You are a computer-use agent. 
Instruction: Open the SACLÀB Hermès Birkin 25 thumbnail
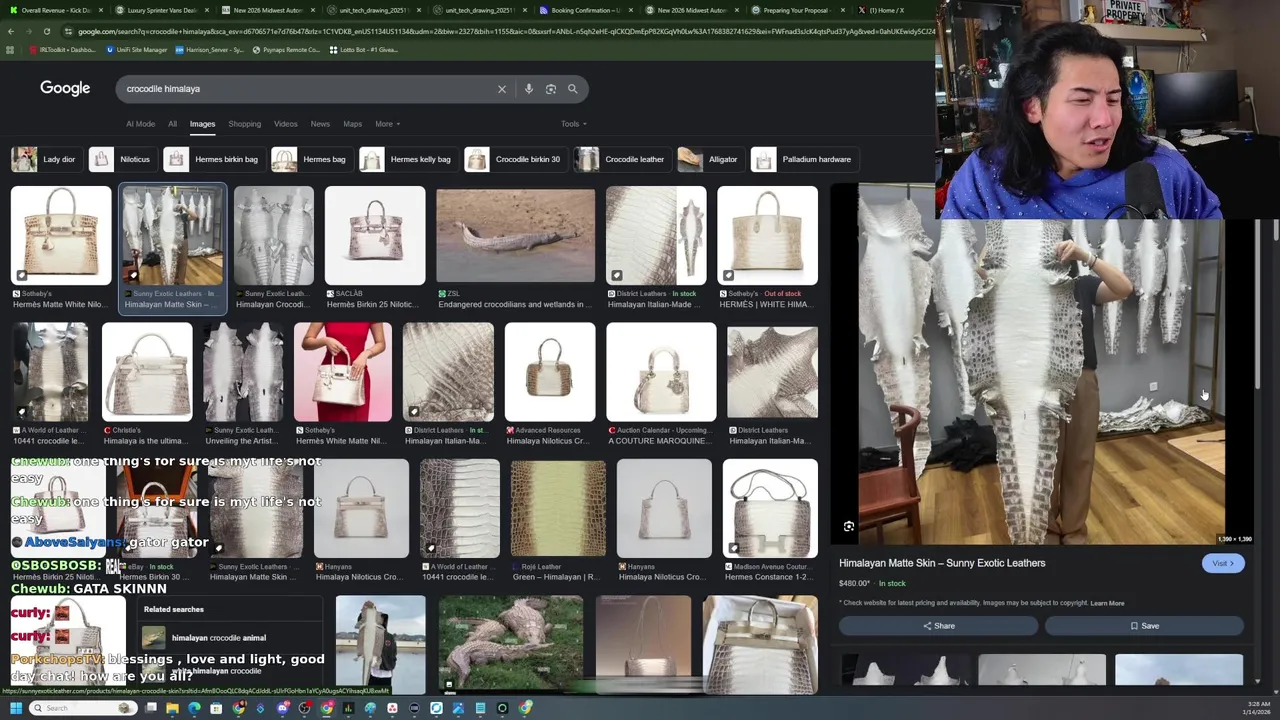[x=374, y=235]
